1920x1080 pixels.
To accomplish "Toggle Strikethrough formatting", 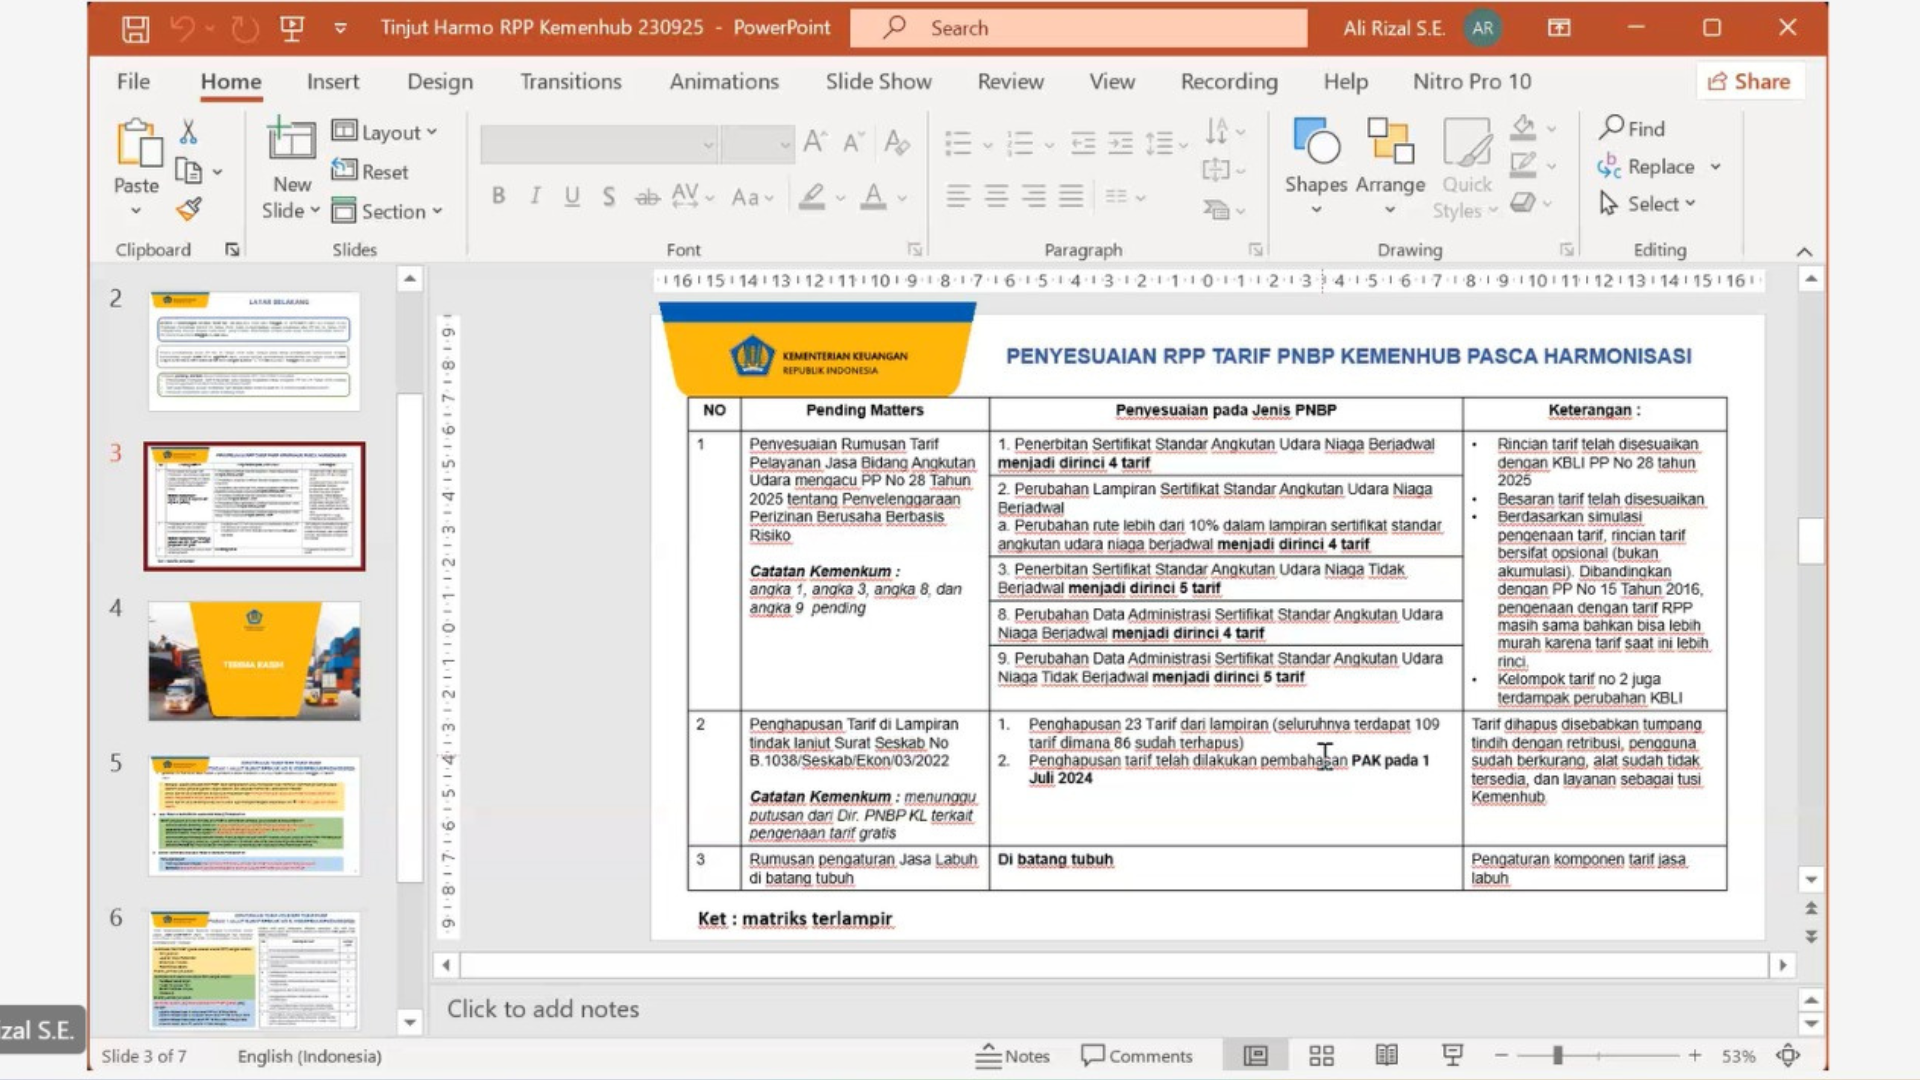I will coord(648,197).
